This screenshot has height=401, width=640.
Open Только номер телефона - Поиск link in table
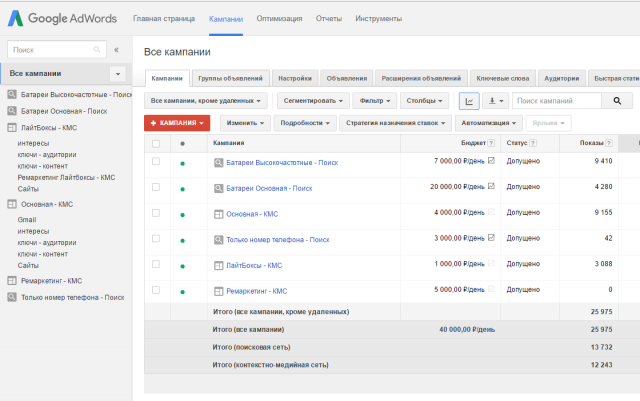click(278, 240)
